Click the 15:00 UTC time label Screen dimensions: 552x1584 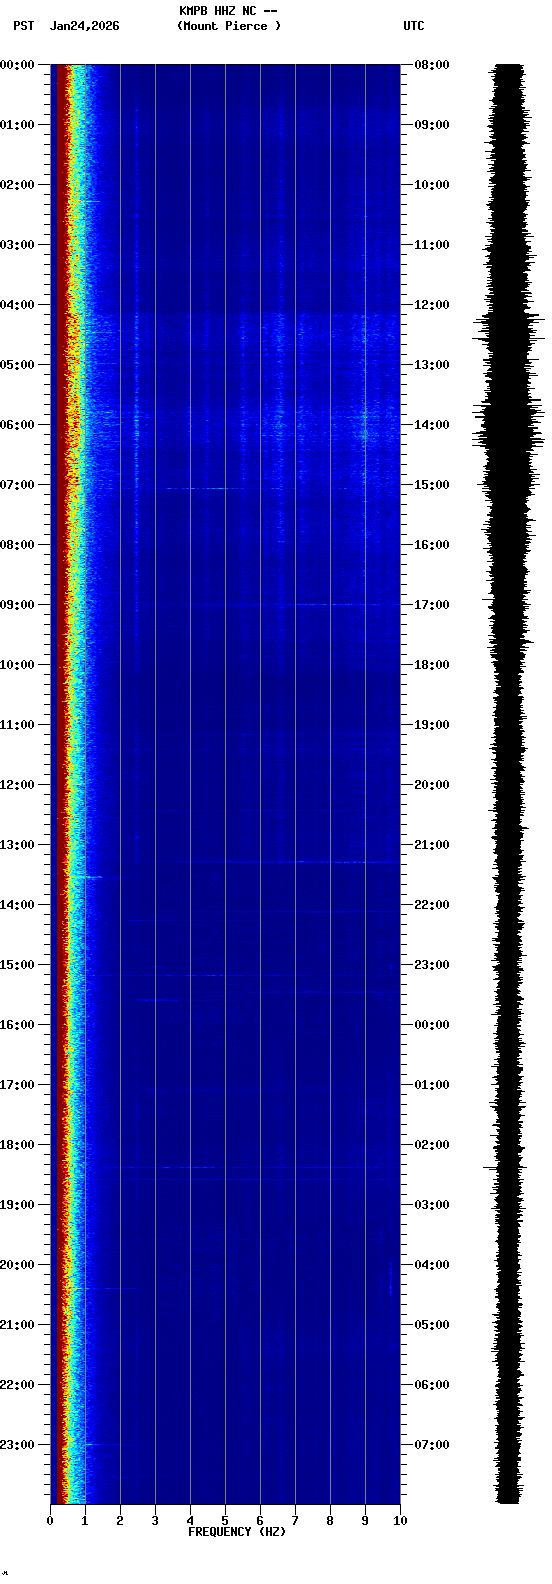432,485
